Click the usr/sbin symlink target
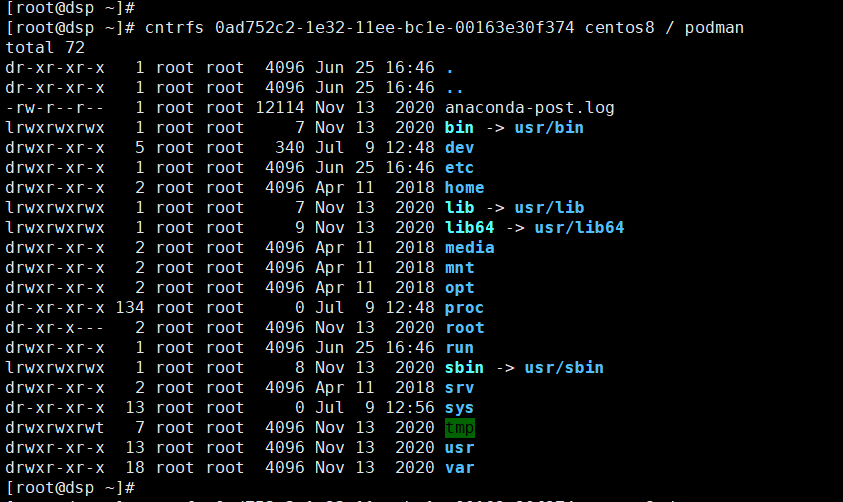The height and width of the screenshot is (502, 843). (x=564, y=368)
